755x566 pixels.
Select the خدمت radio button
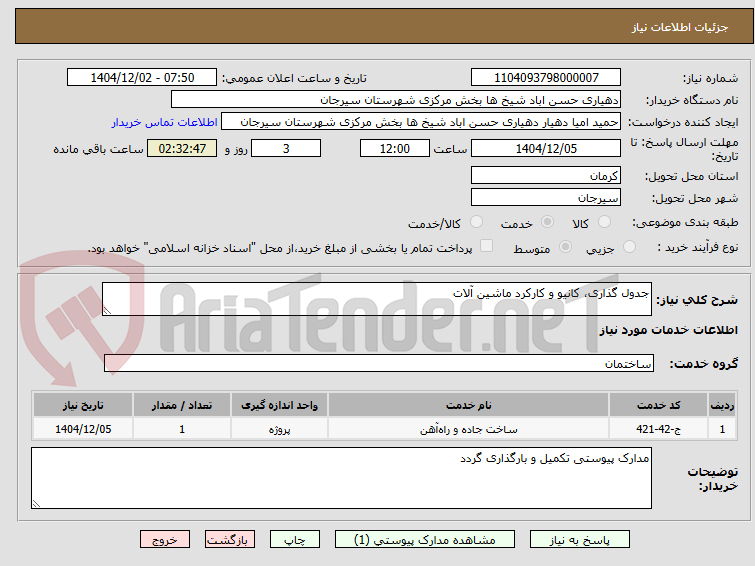(547, 222)
